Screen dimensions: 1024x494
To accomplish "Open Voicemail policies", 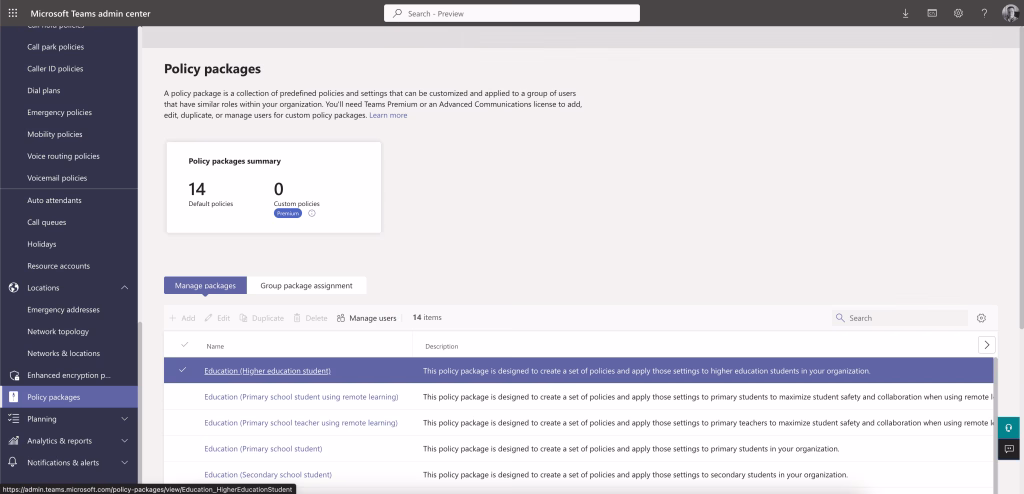I will (57, 178).
